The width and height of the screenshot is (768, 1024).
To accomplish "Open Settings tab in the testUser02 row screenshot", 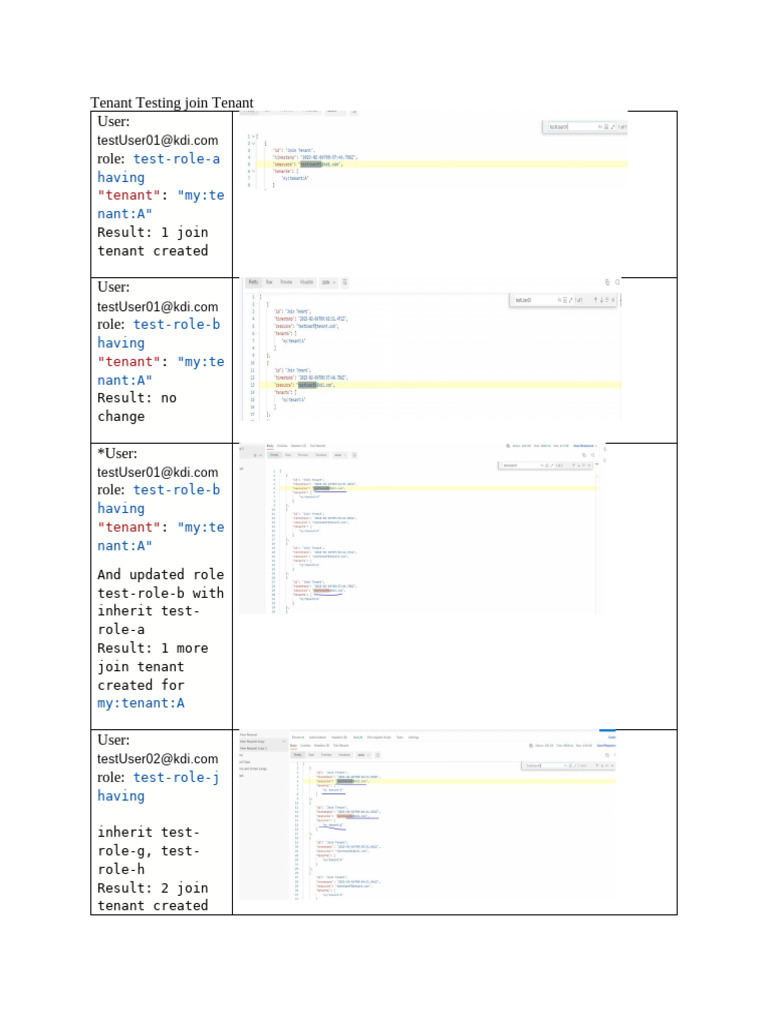I will click(x=413, y=737).
